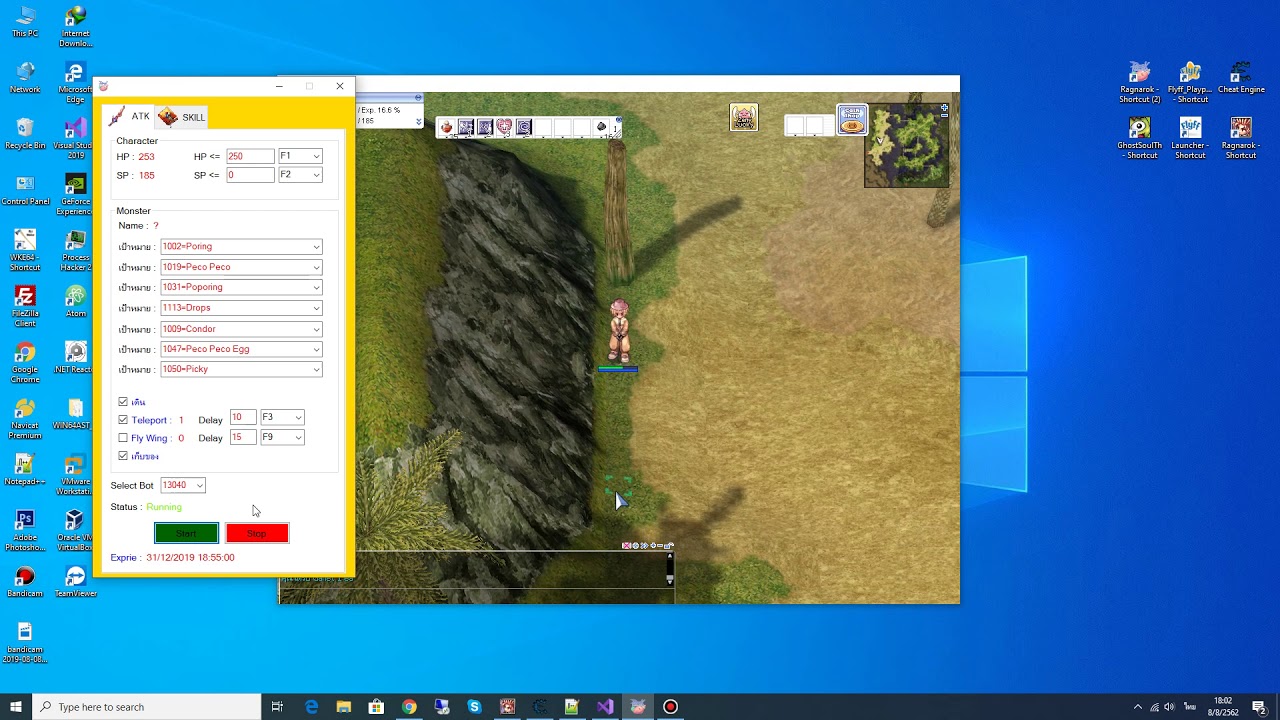Click the Teleport delay field showing 10
This screenshot has height=720, width=1280.
[x=242, y=417]
